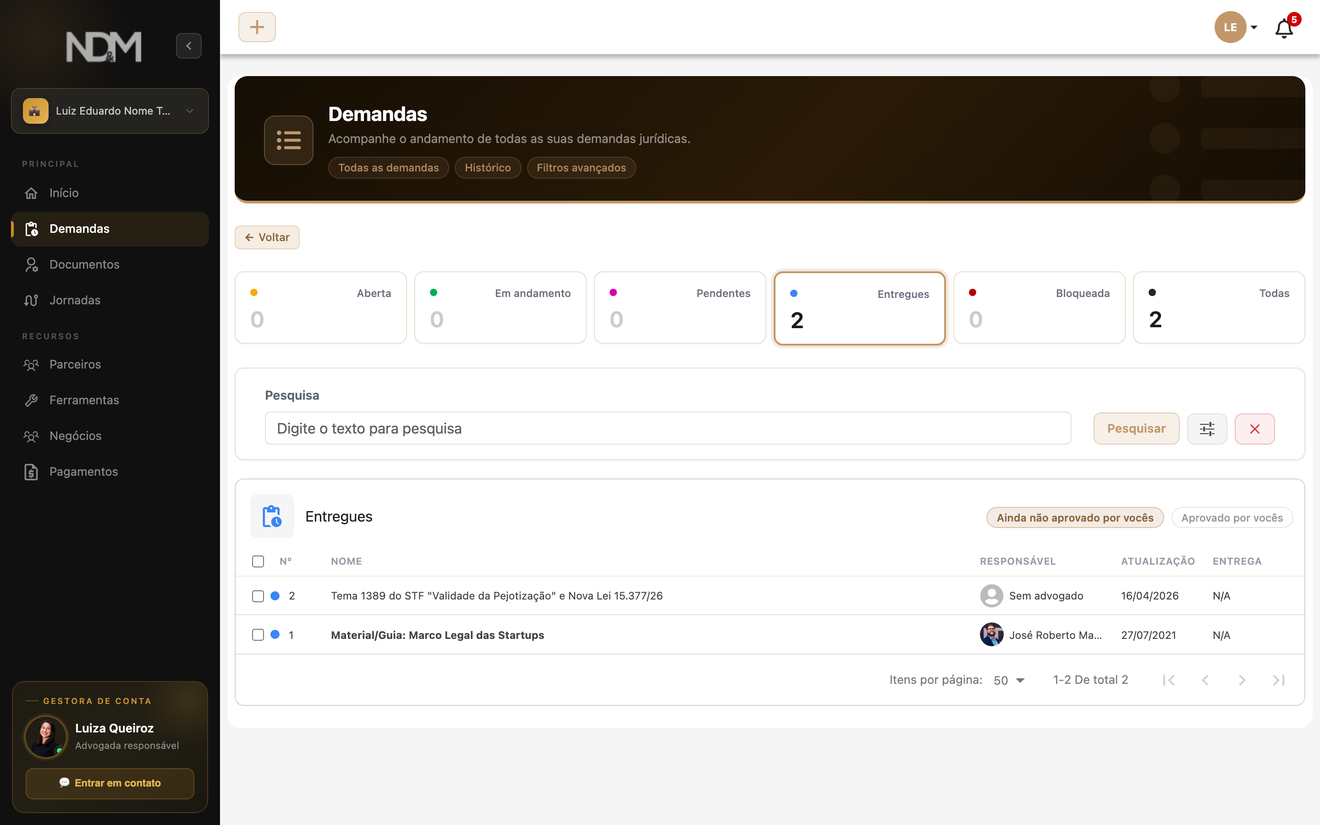Click the Demandas list icon in header banner
The height and width of the screenshot is (825, 1320).
pos(289,140)
